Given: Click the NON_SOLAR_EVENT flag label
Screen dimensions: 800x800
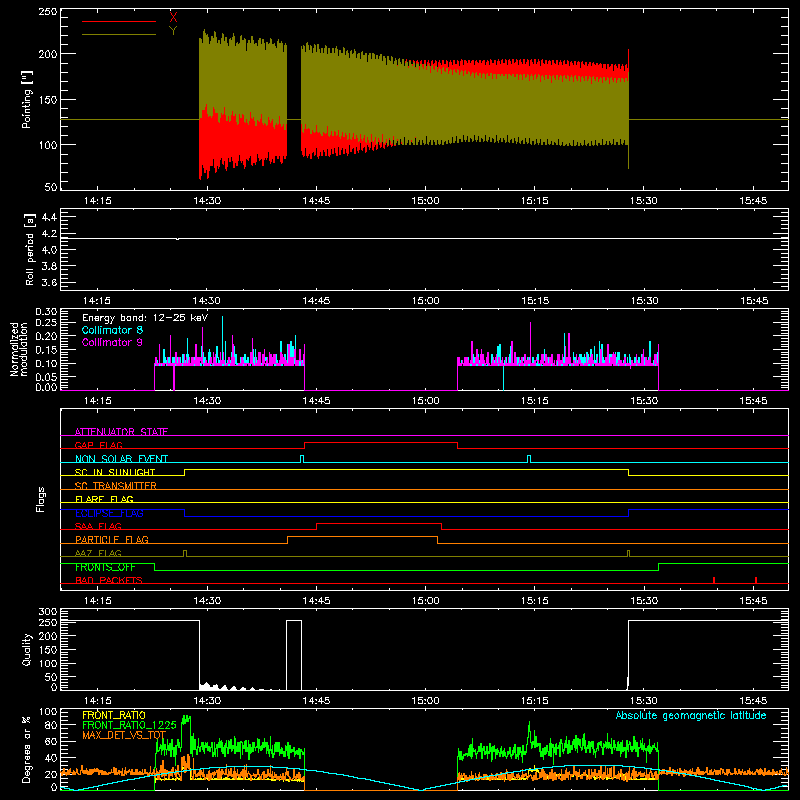Looking at the screenshot, I should click(121, 459).
